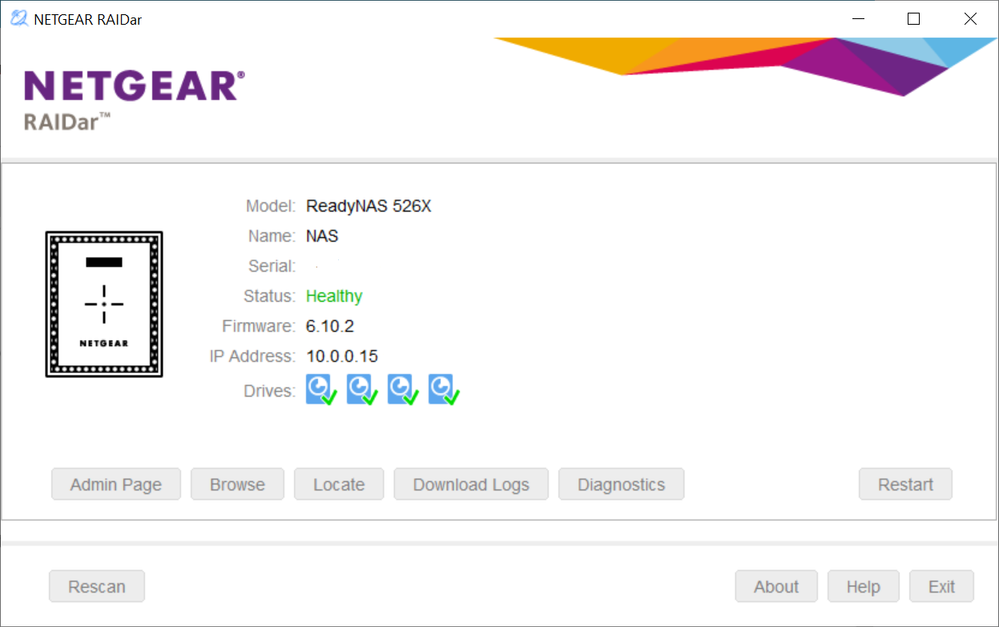This screenshot has width=999, height=627.
Task: Maximize the RAIDar window
Action: pos(913,19)
